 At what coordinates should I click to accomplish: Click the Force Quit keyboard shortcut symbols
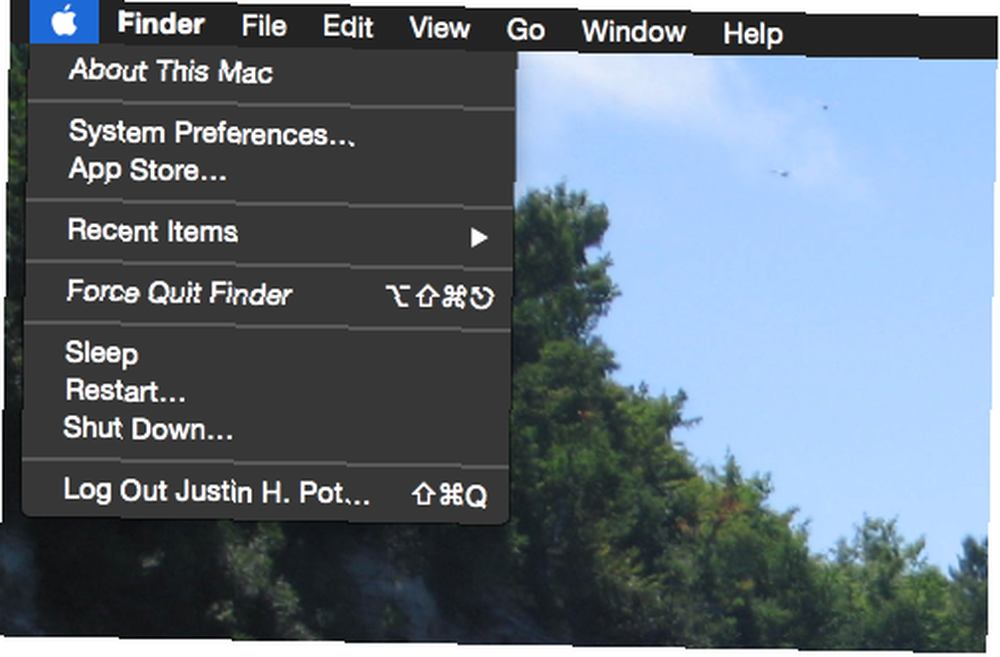(x=439, y=297)
